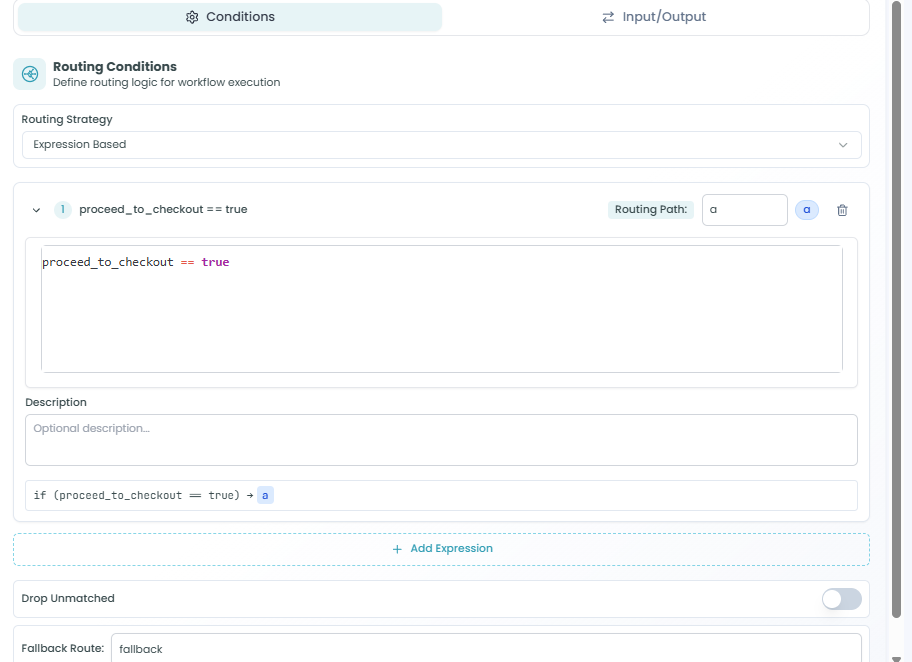Click the Routing Conditions branch icon
Viewport: 912px width, 662px height.
[x=30, y=74]
